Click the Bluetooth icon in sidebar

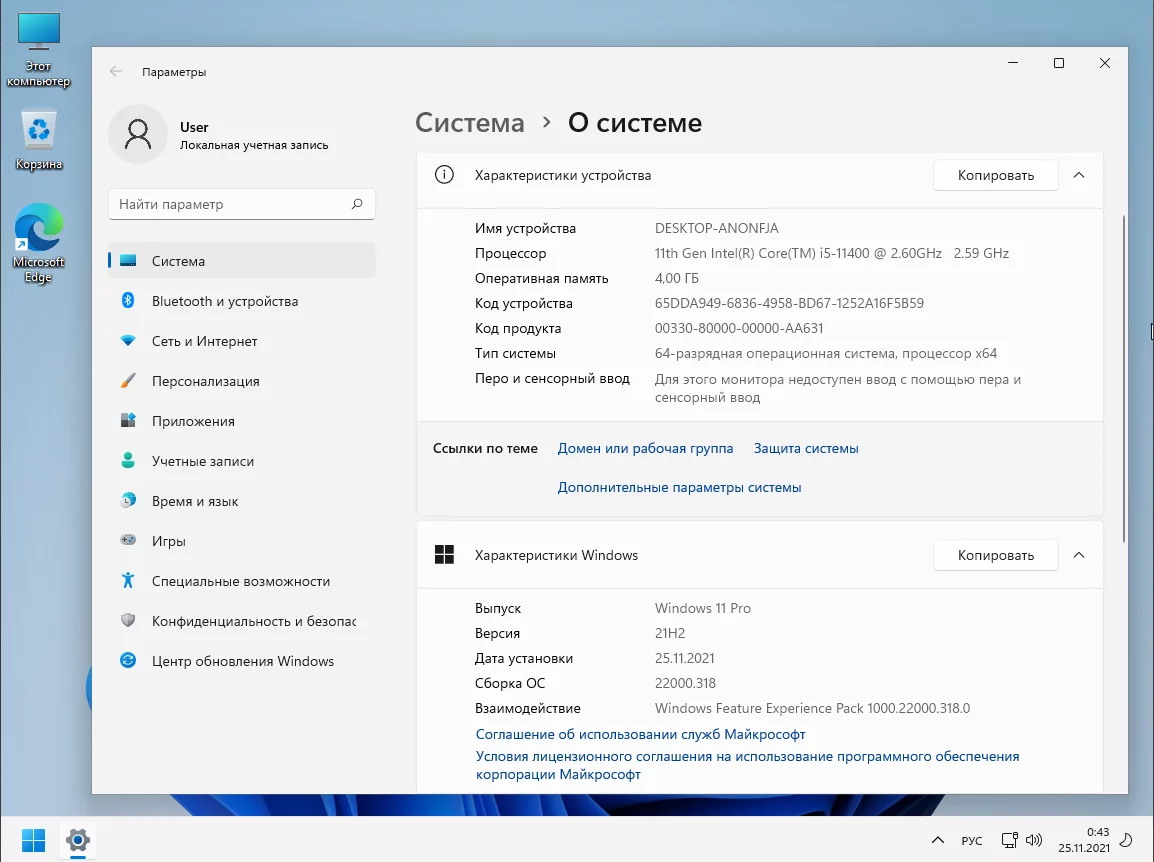pos(128,300)
